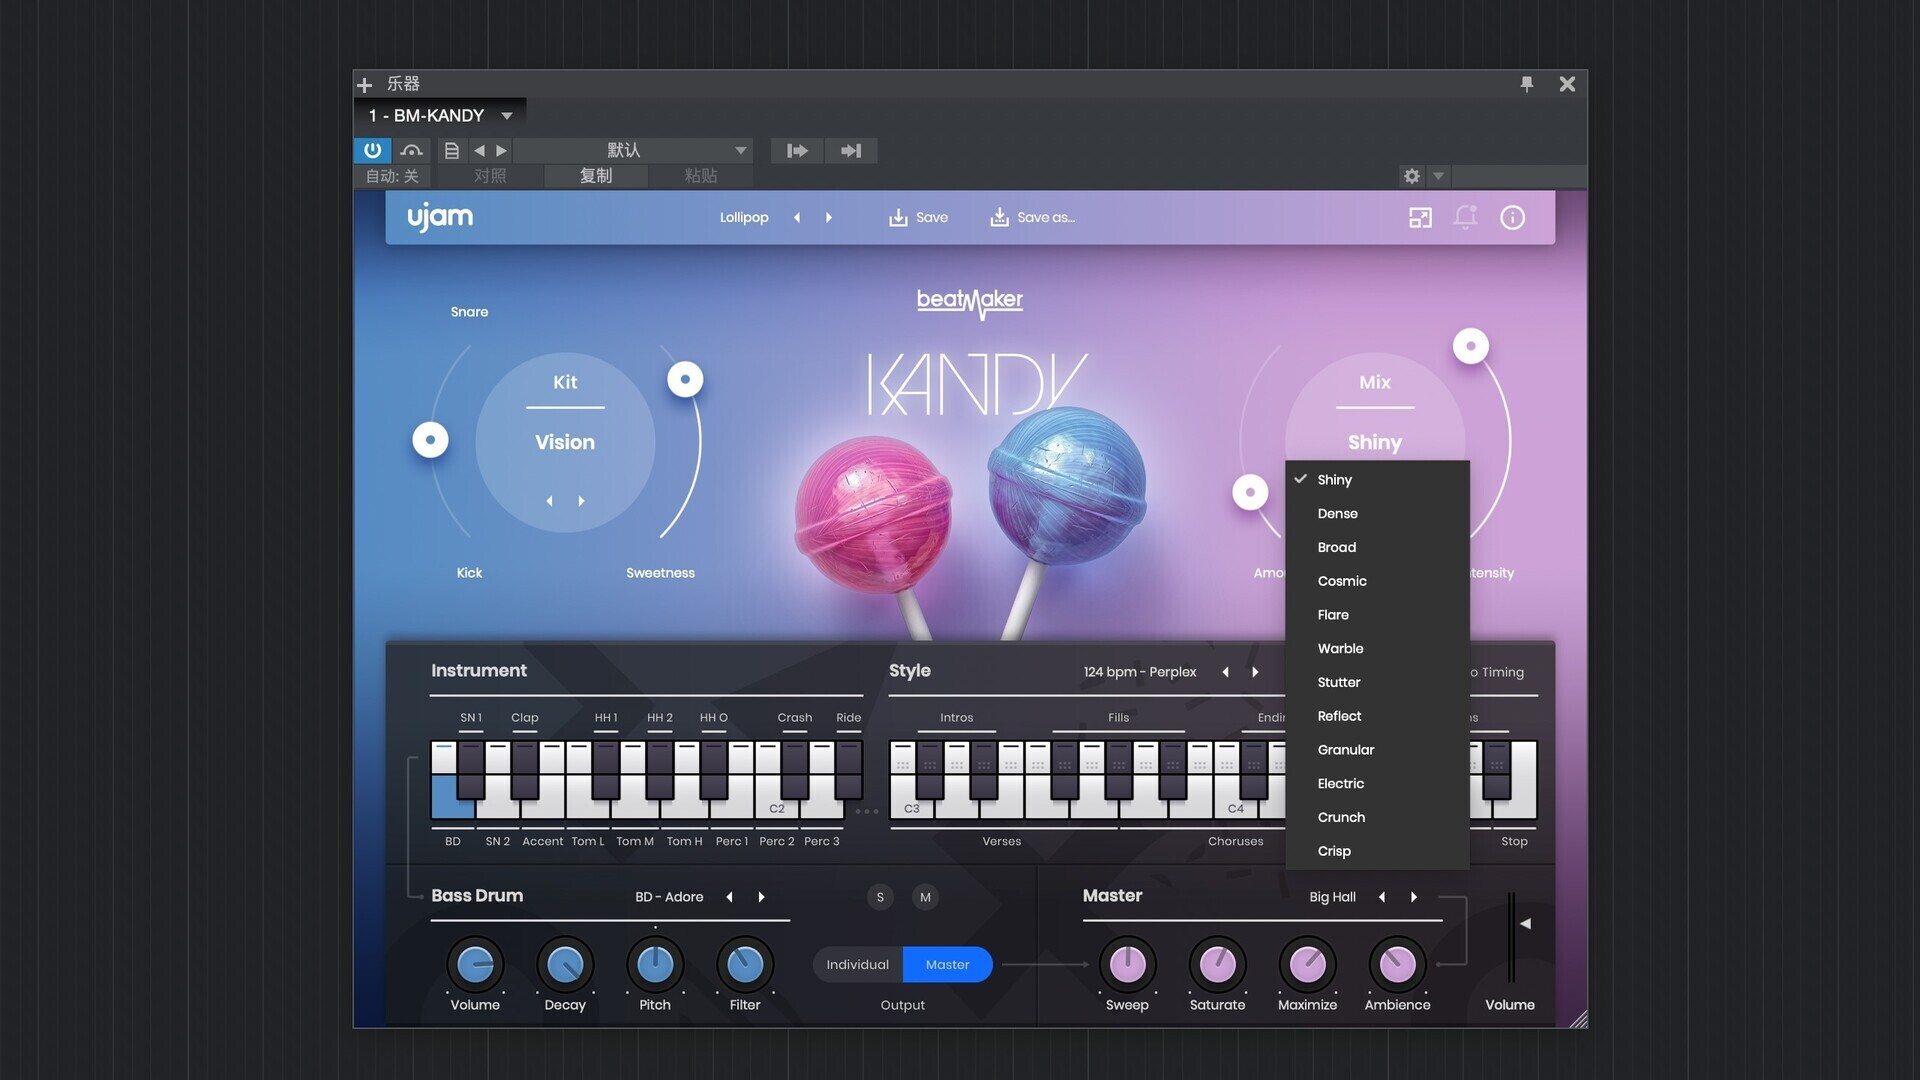Set Output to Master
The image size is (1920, 1080).
[x=947, y=965]
